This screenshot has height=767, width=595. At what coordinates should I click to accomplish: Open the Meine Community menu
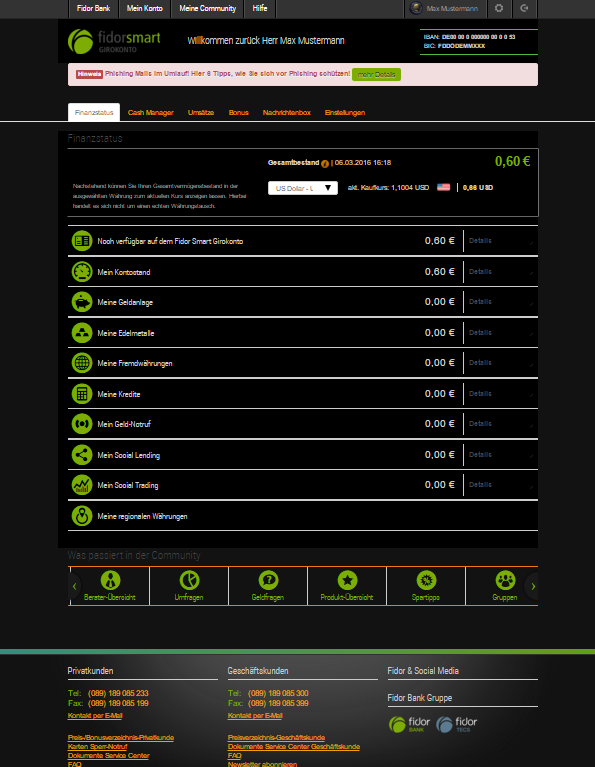[x=207, y=8]
